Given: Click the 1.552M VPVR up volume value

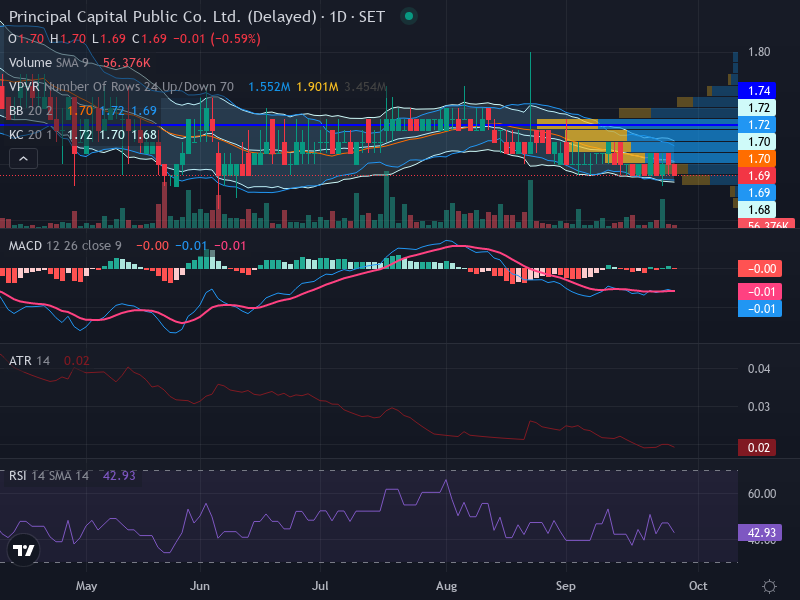Looking at the screenshot, I should [269, 87].
